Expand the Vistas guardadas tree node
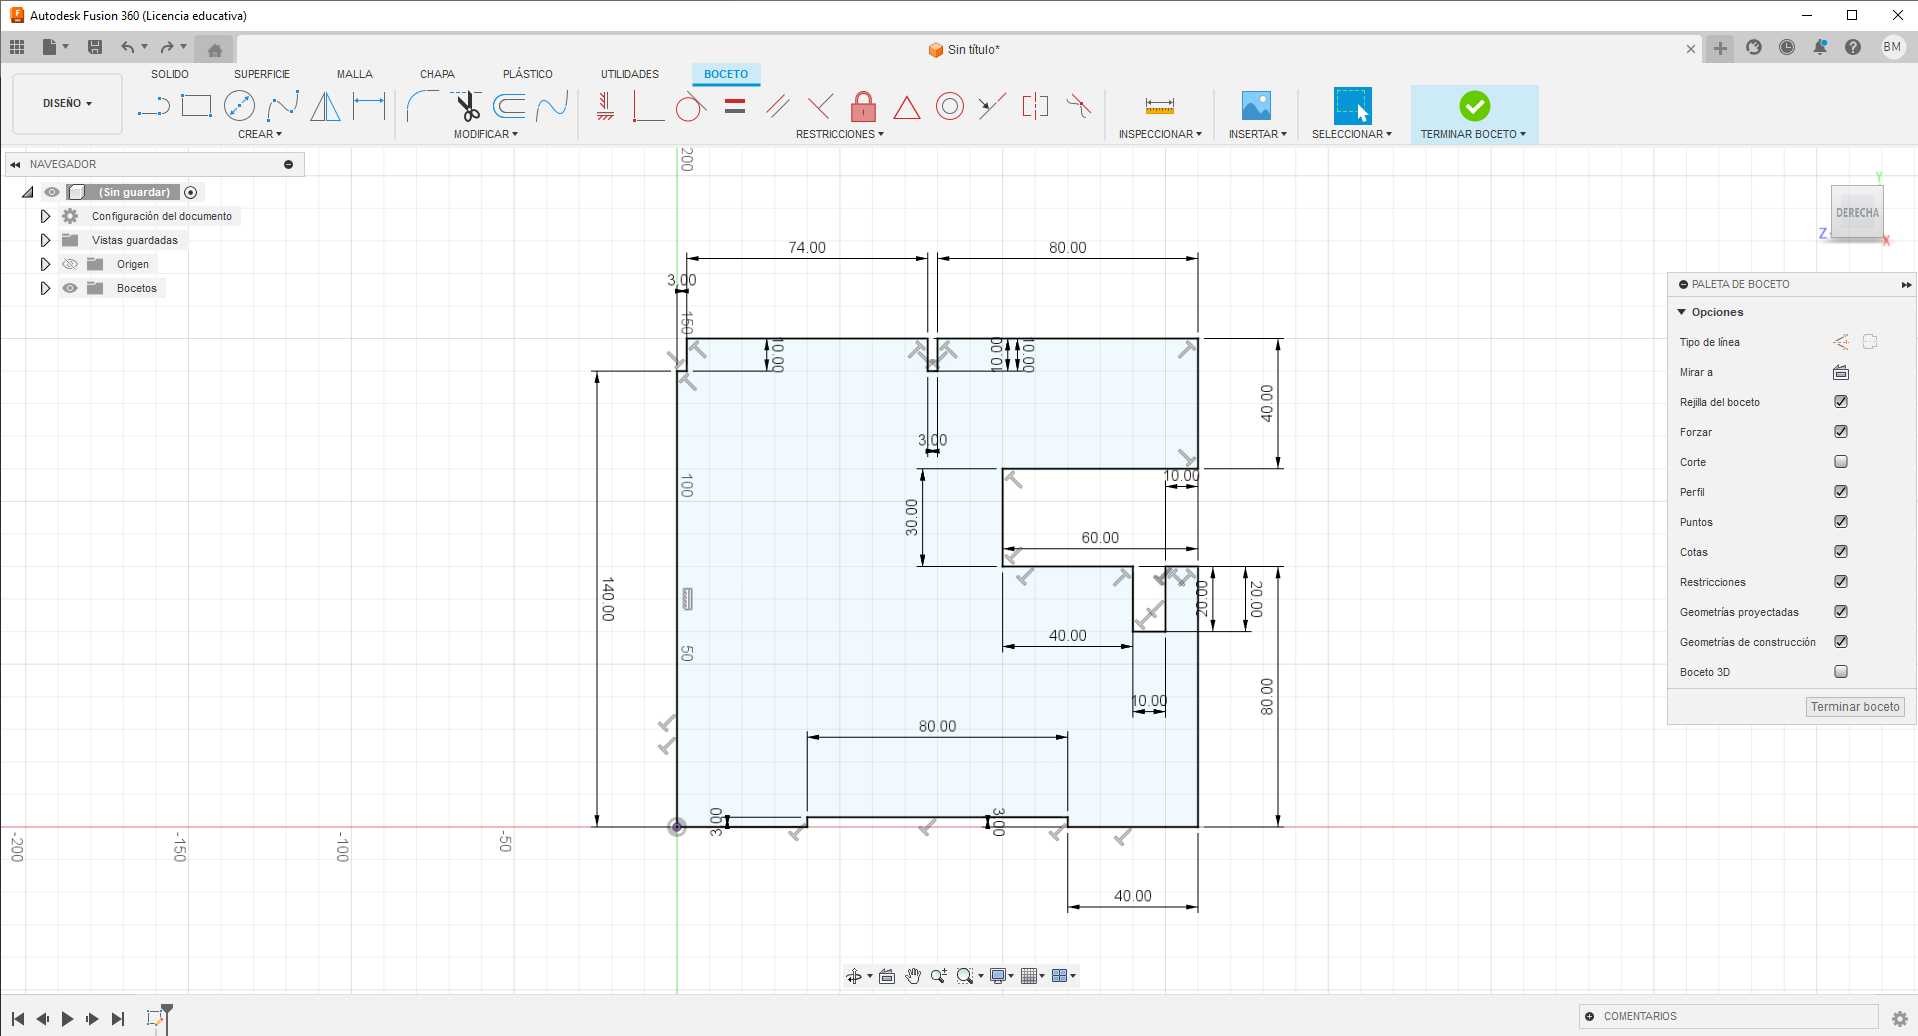This screenshot has width=1918, height=1036. click(x=45, y=240)
